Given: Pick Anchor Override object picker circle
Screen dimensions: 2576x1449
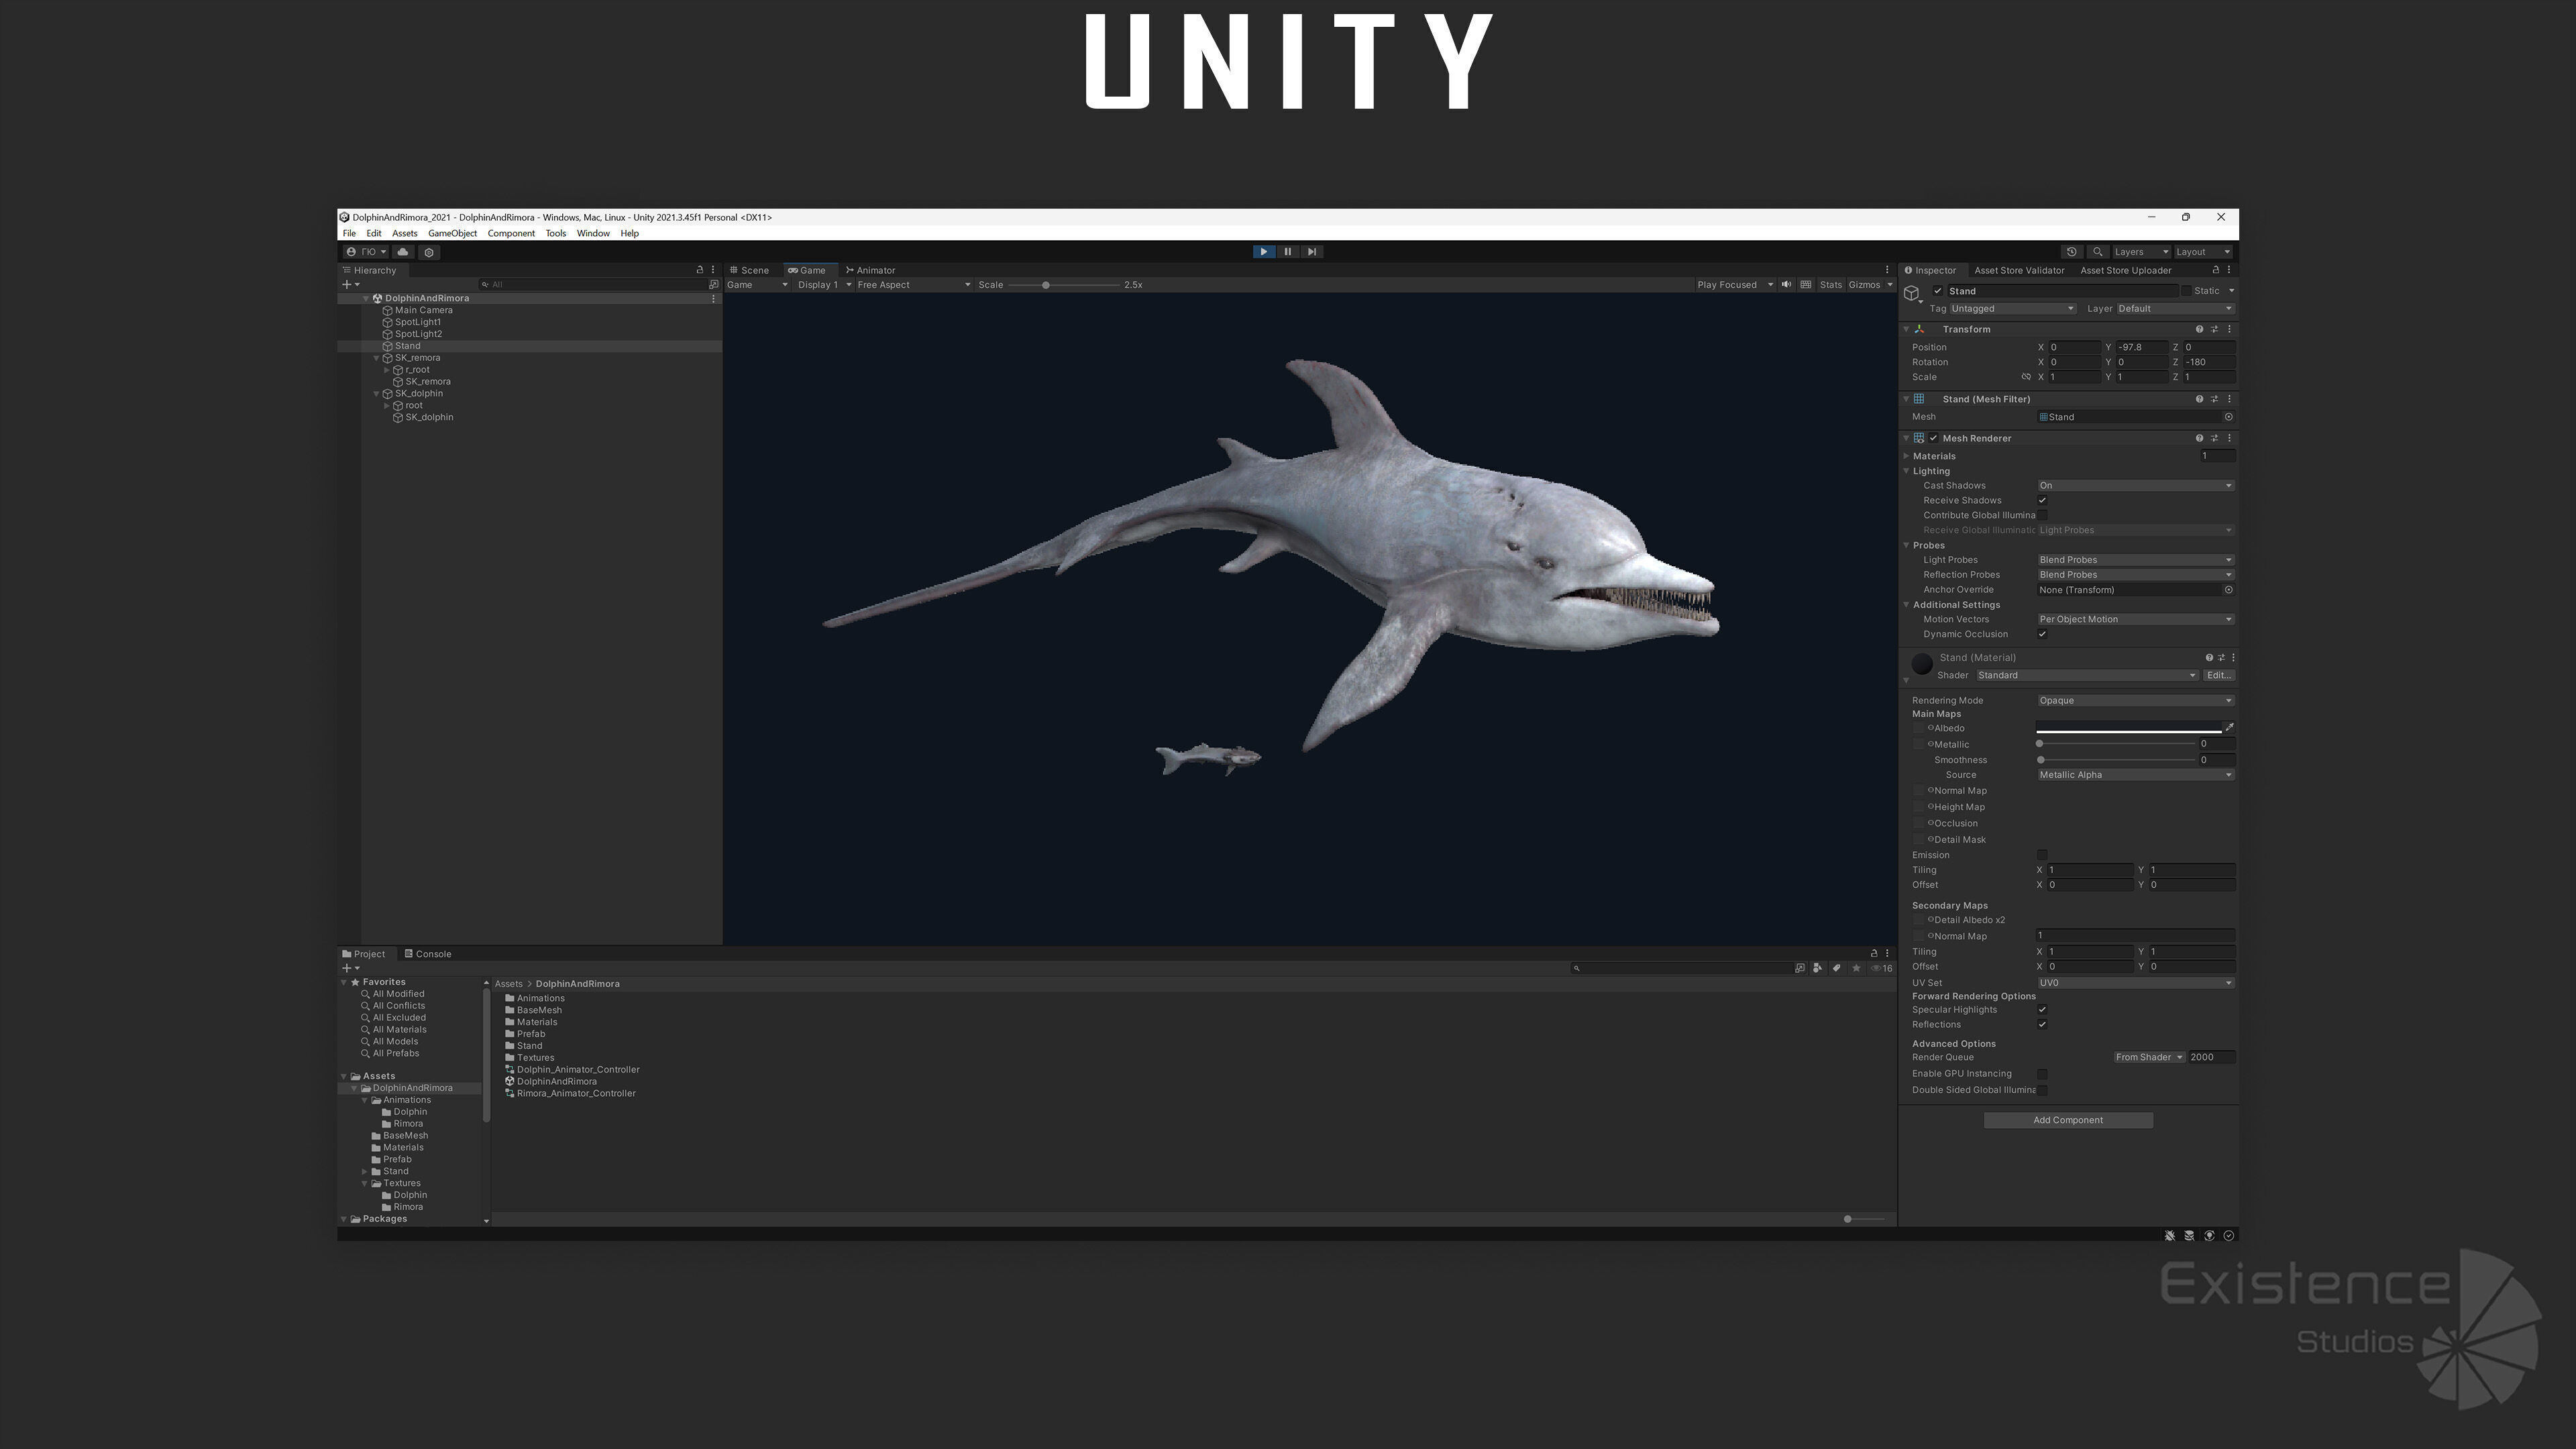Looking at the screenshot, I should (x=2228, y=590).
